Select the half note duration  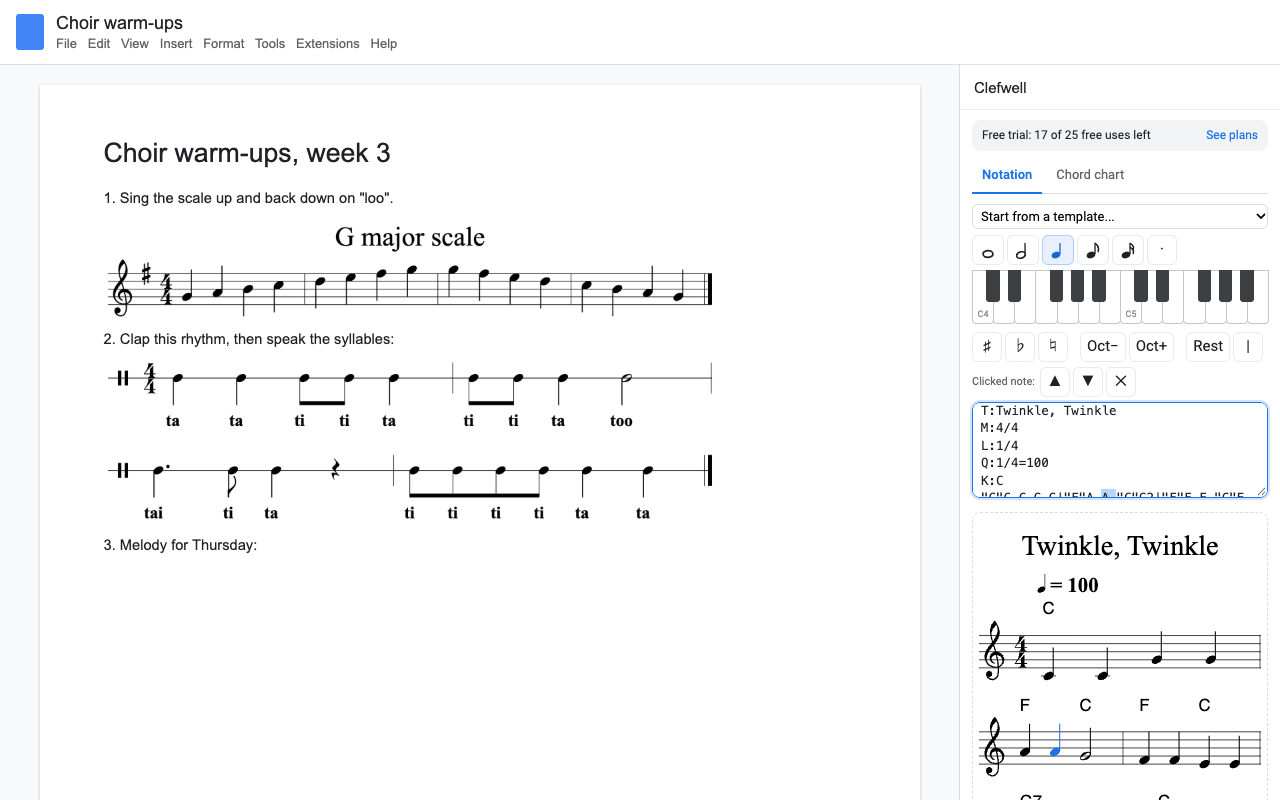(x=1022, y=250)
